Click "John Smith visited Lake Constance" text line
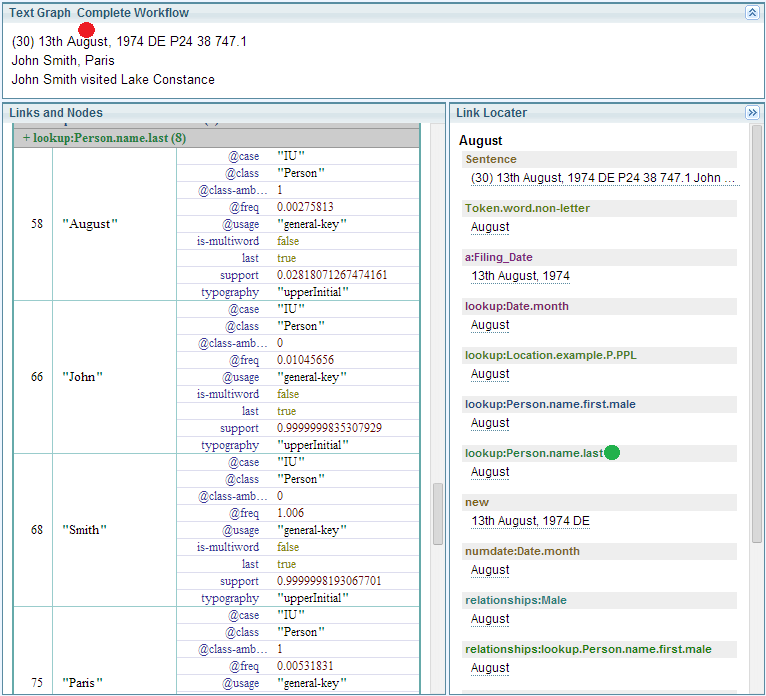766x696 pixels. click(113, 79)
